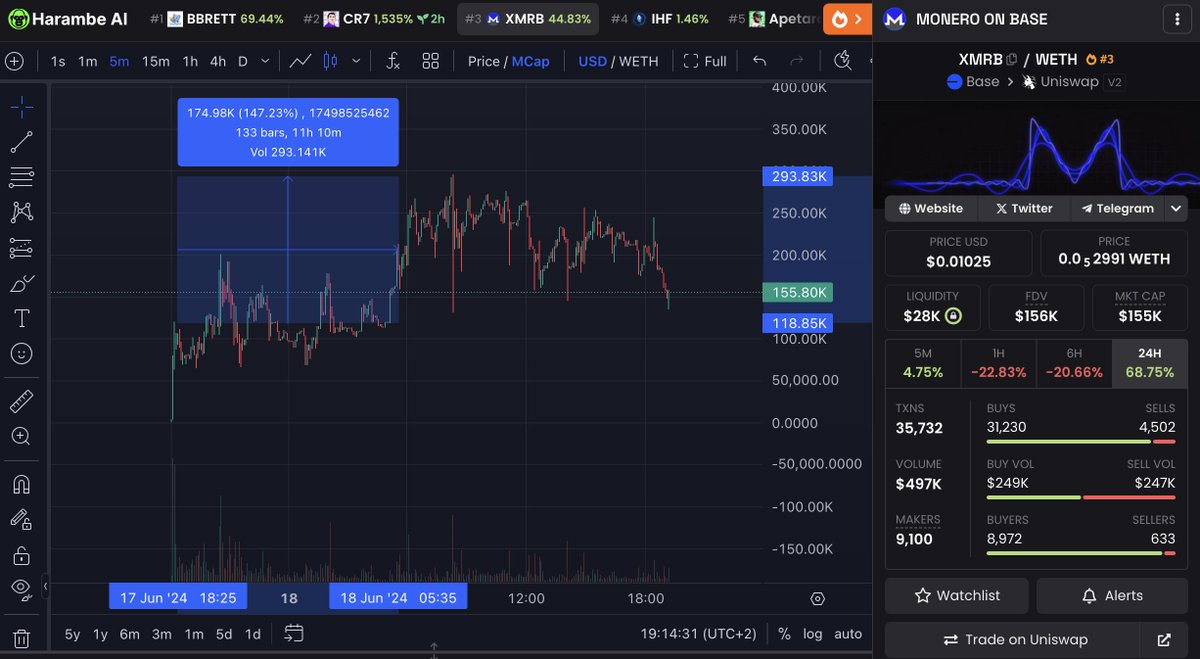The height and width of the screenshot is (659, 1200).
Task: Select the pattern drawing tool
Action: click(21, 212)
